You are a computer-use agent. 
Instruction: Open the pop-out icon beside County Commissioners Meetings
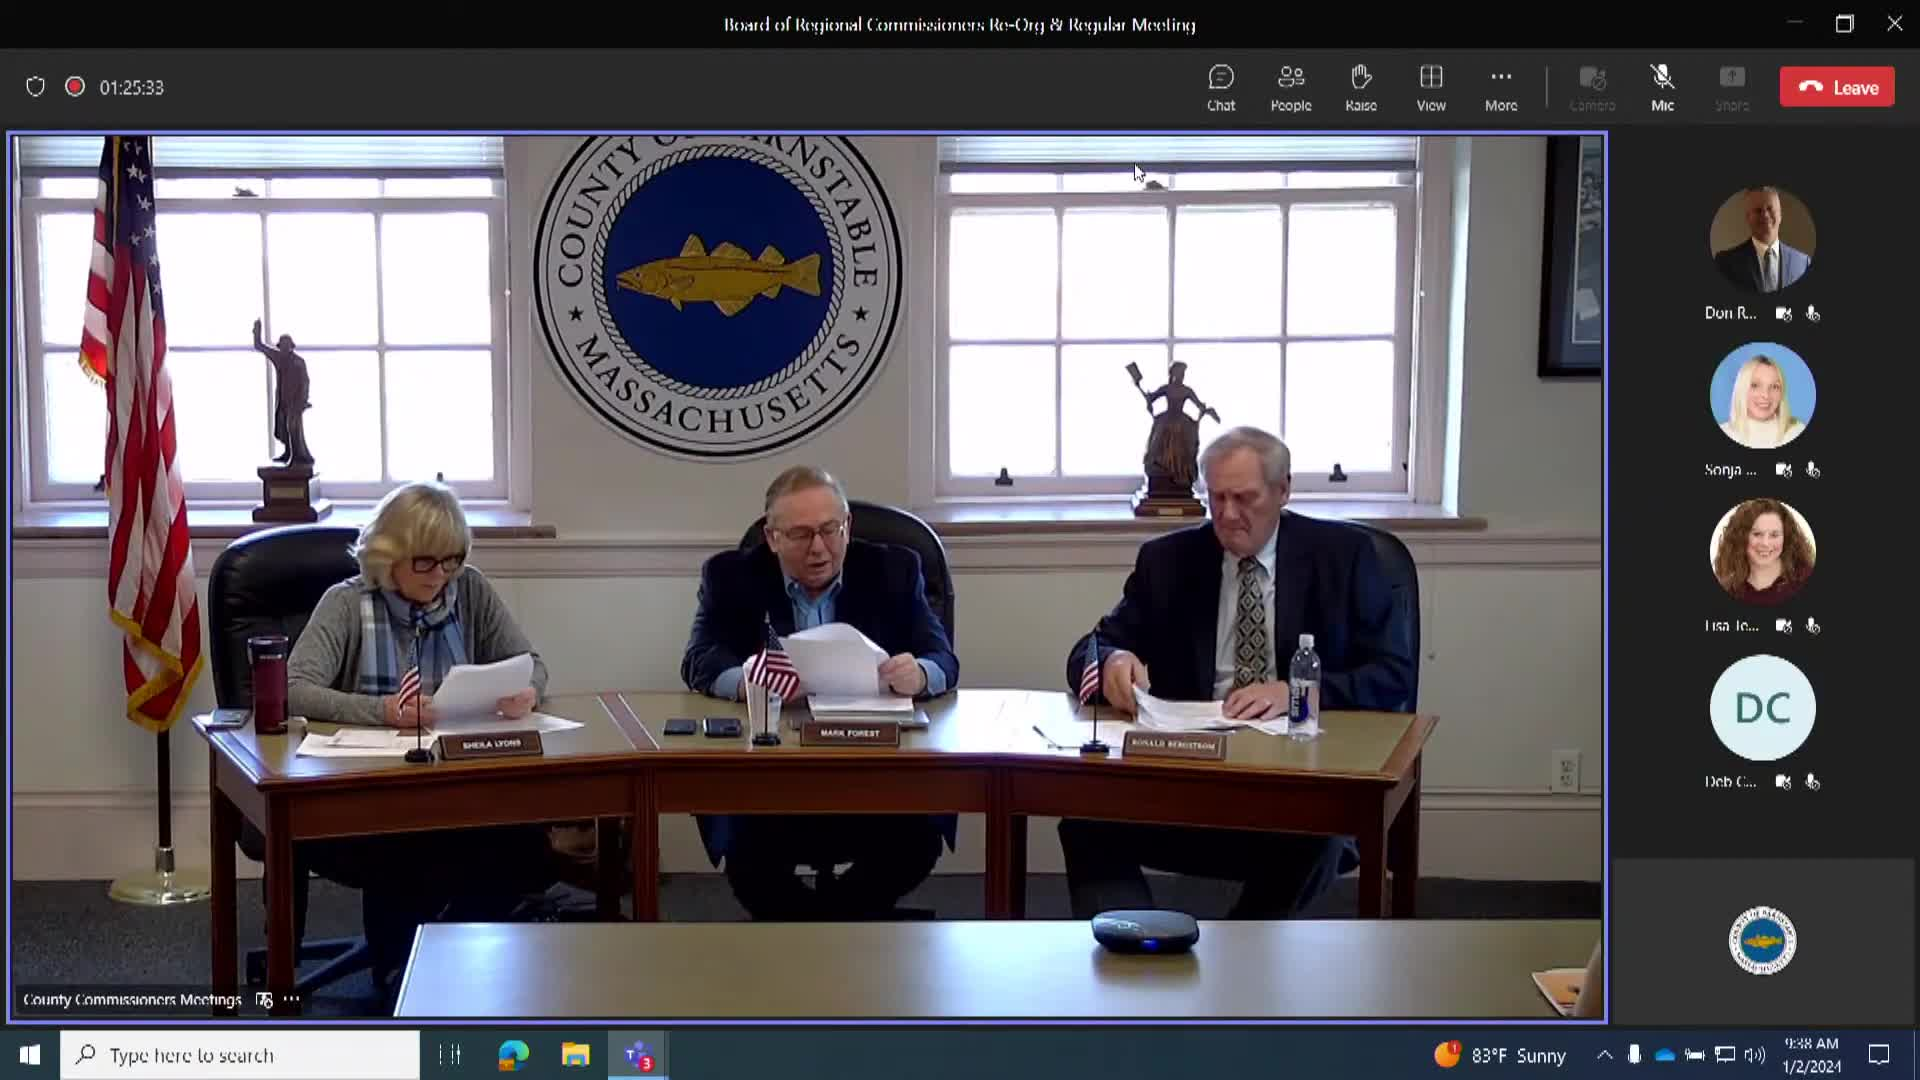(263, 999)
